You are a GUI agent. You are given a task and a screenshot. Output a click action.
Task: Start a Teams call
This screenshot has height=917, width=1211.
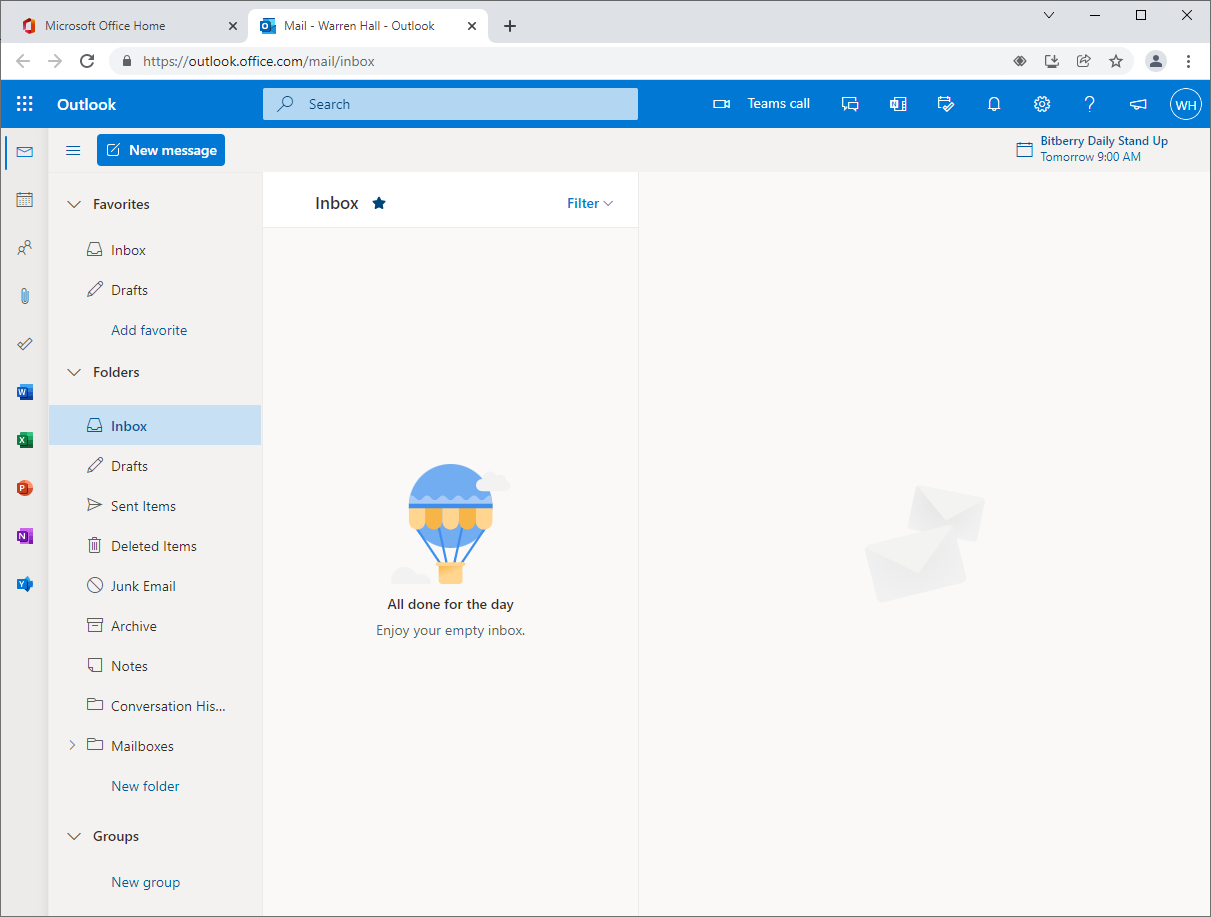click(761, 104)
